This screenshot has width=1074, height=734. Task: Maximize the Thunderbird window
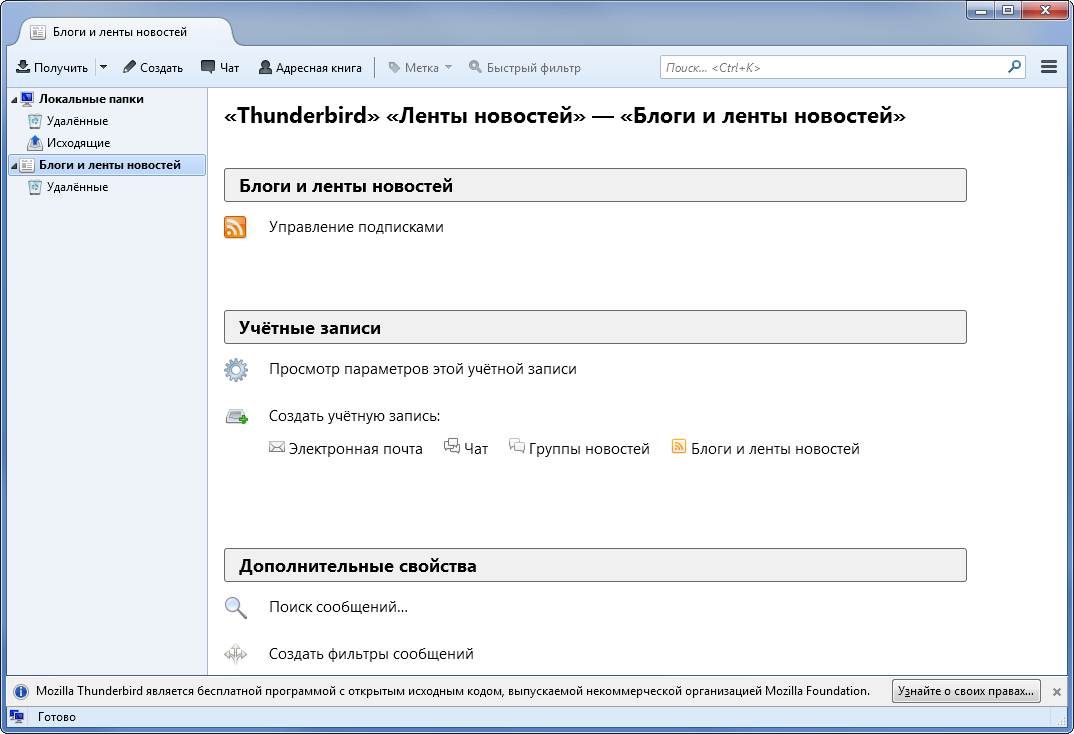pos(1008,10)
